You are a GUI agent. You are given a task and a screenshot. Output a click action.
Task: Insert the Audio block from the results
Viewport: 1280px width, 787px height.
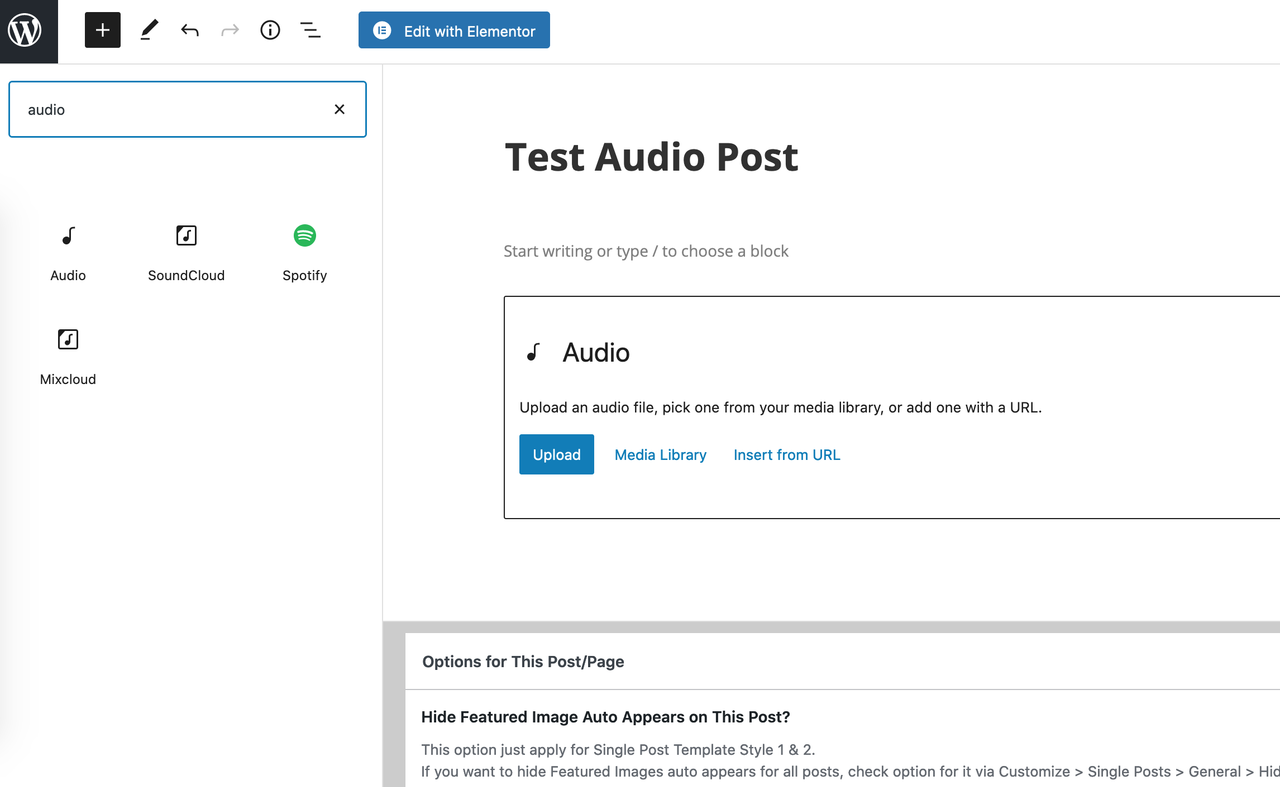pyautogui.click(x=68, y=254)
